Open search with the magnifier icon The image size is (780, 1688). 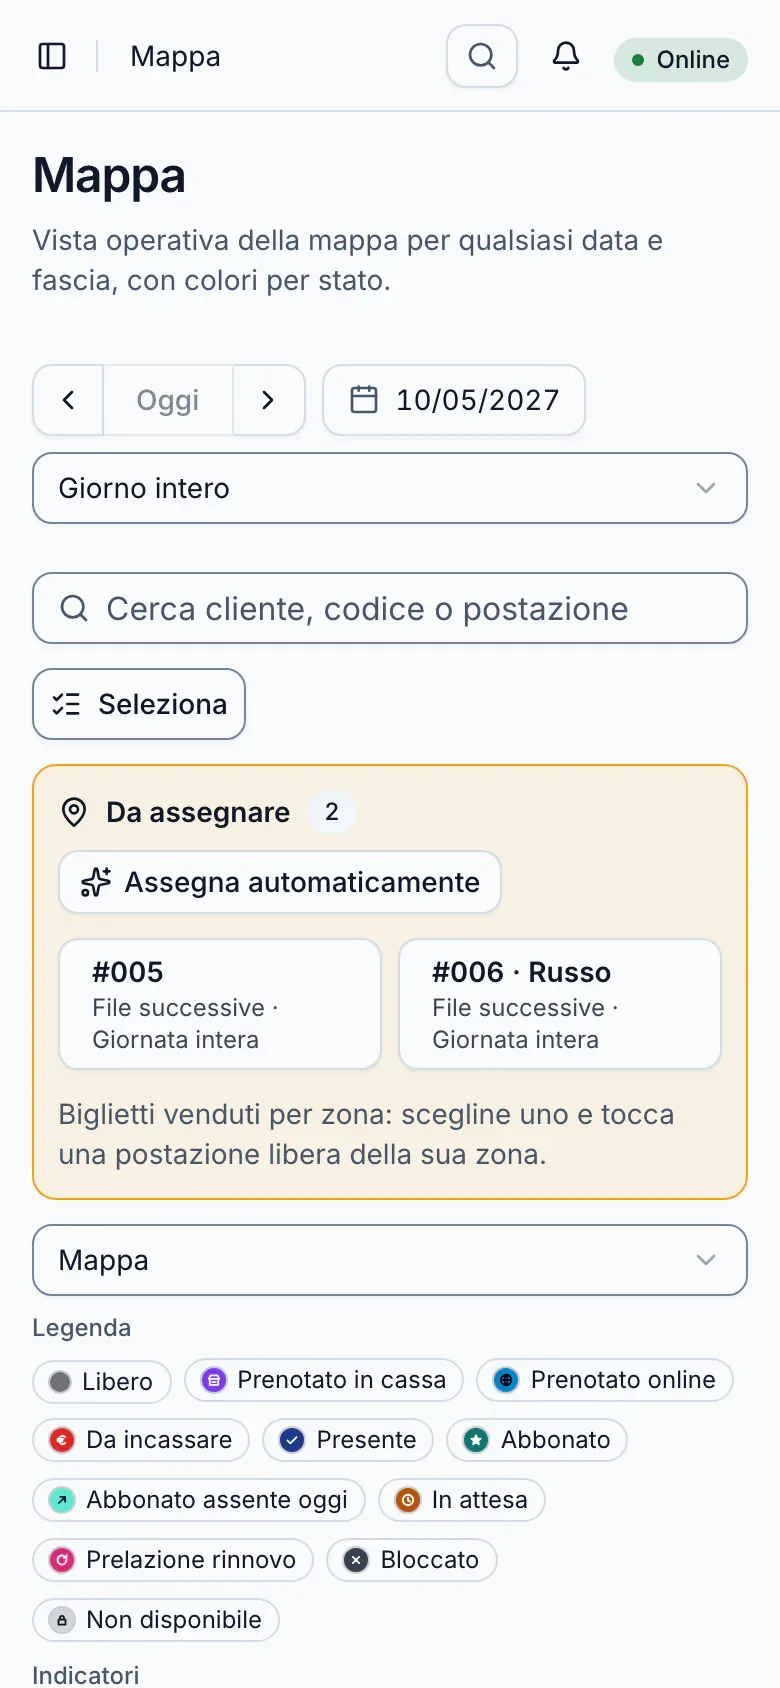point(482,56)
